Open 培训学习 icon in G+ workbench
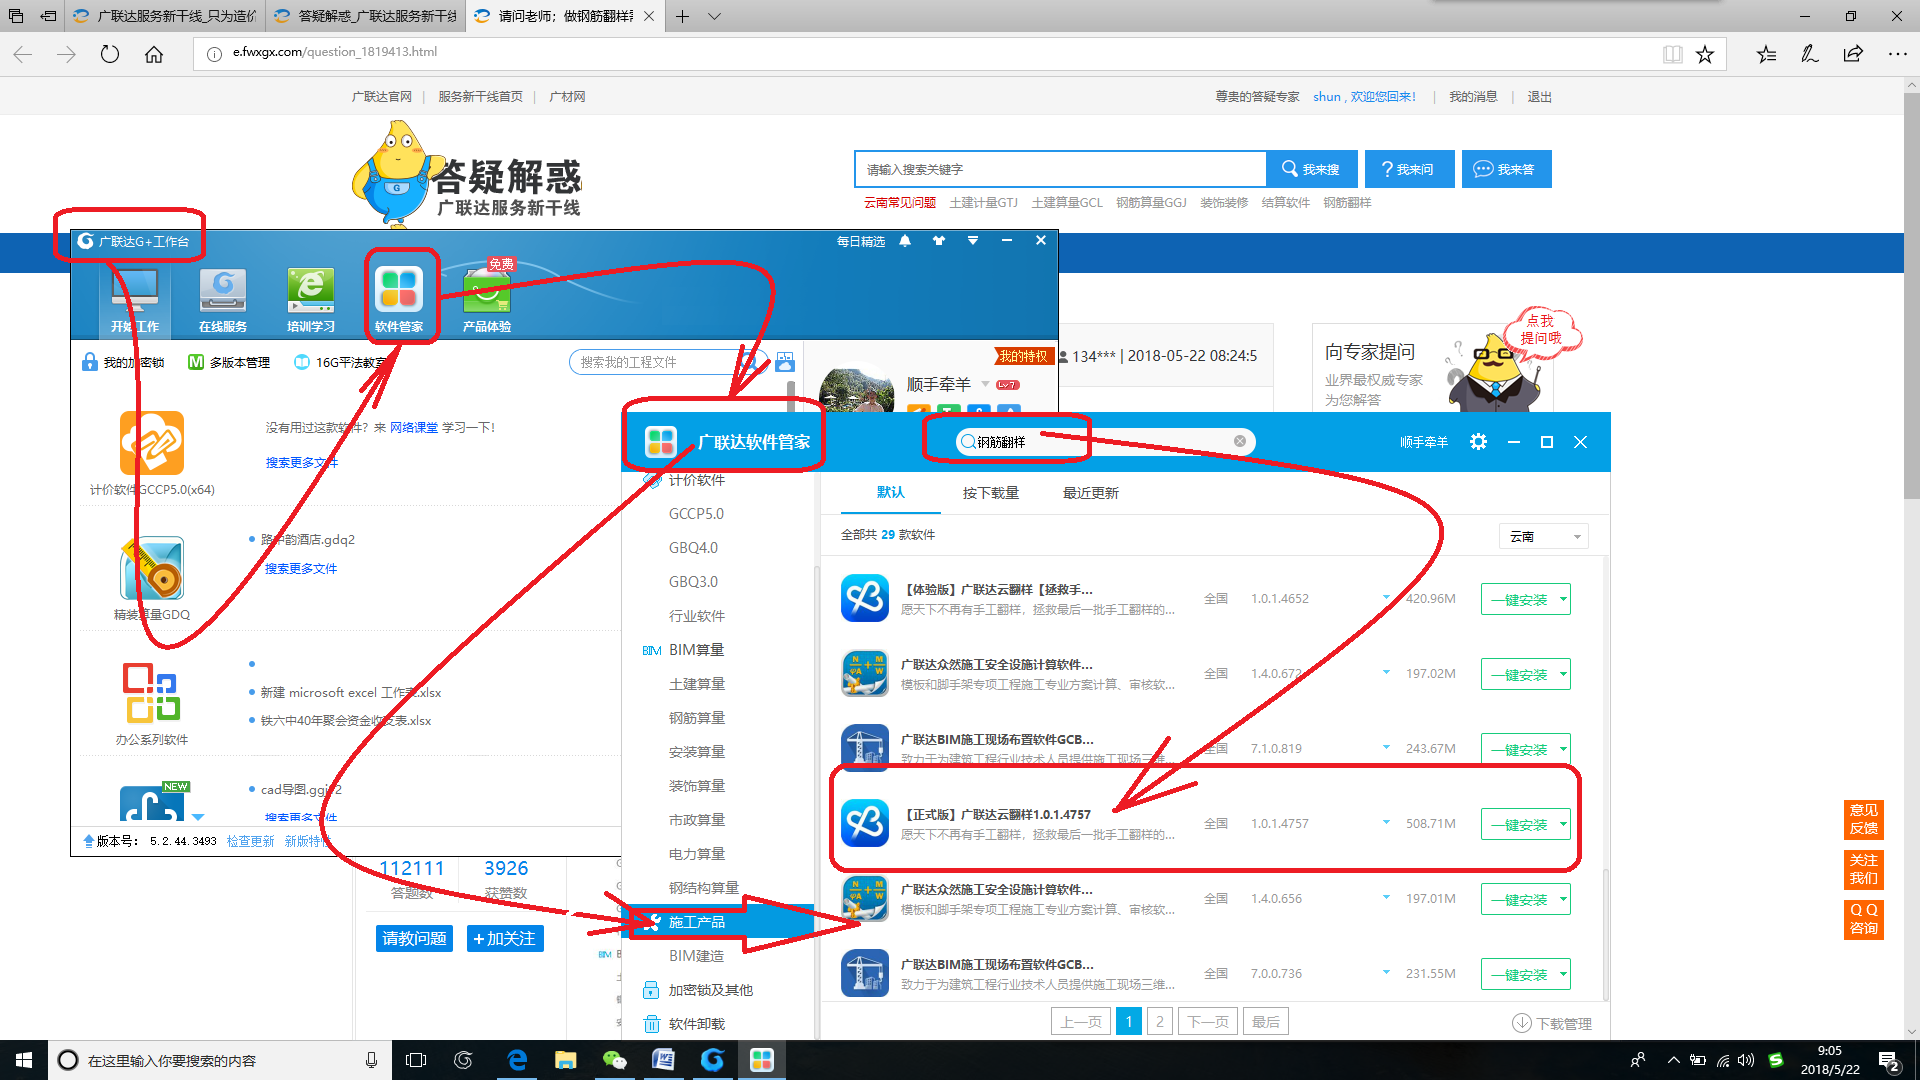1920x1080 pixels. coord(310,299)
